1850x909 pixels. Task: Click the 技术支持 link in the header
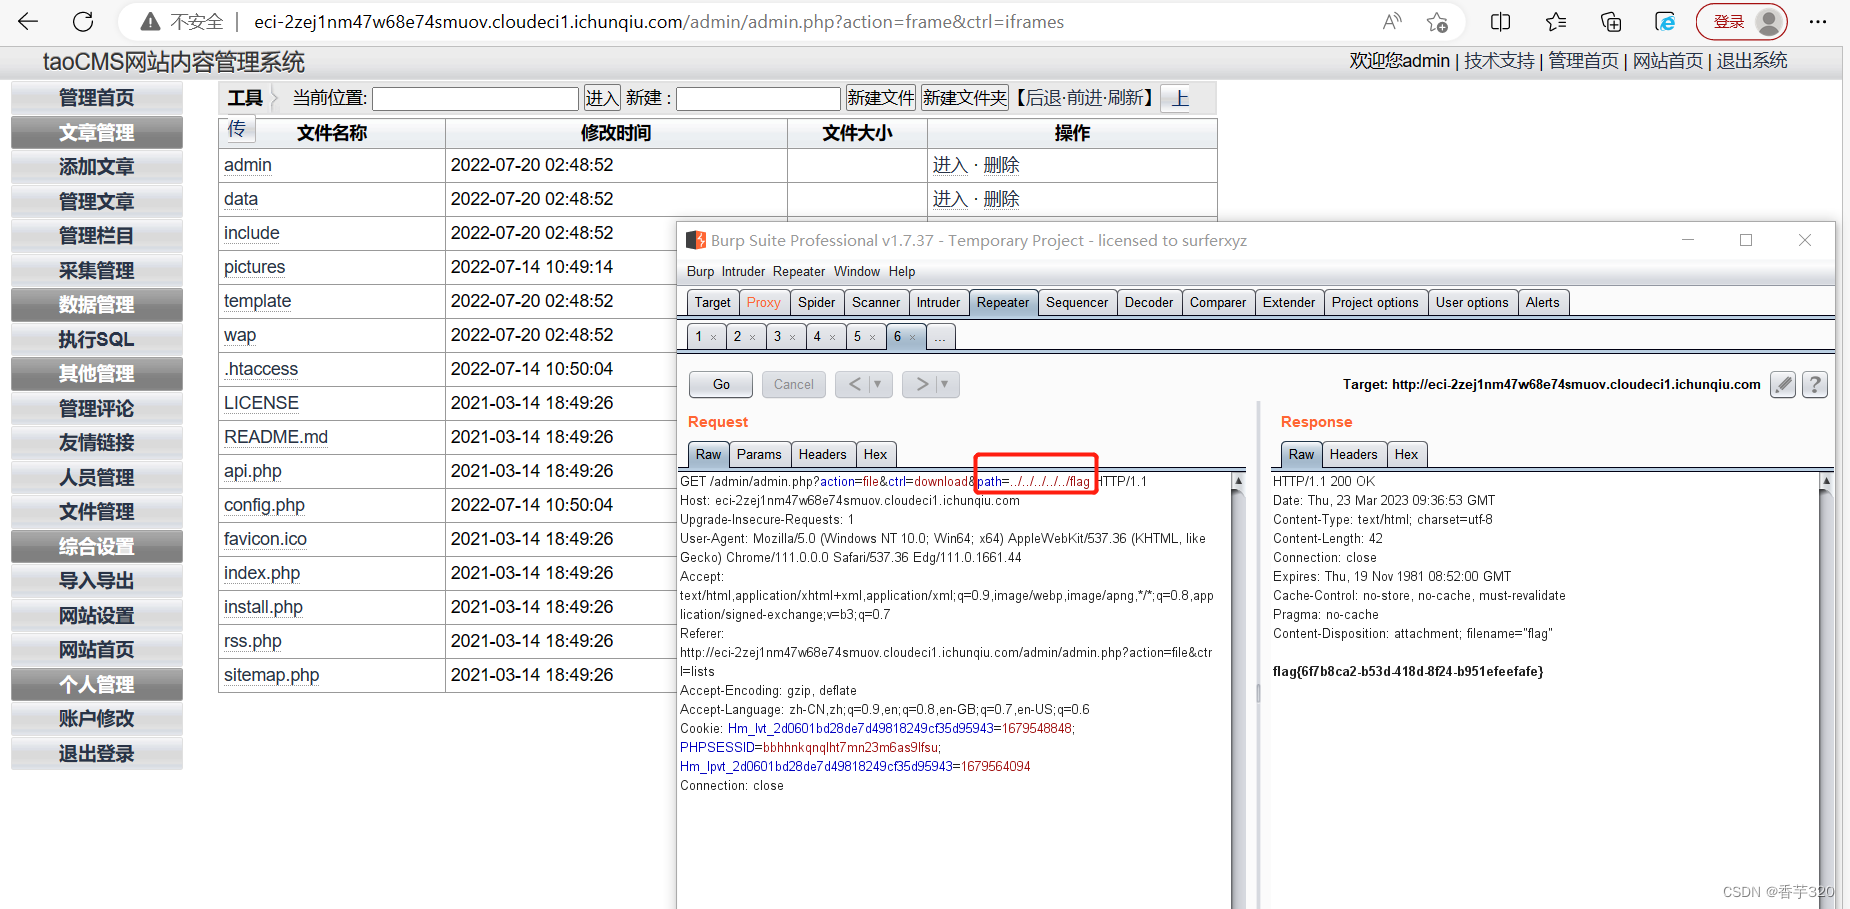(x=1499, y=61)
